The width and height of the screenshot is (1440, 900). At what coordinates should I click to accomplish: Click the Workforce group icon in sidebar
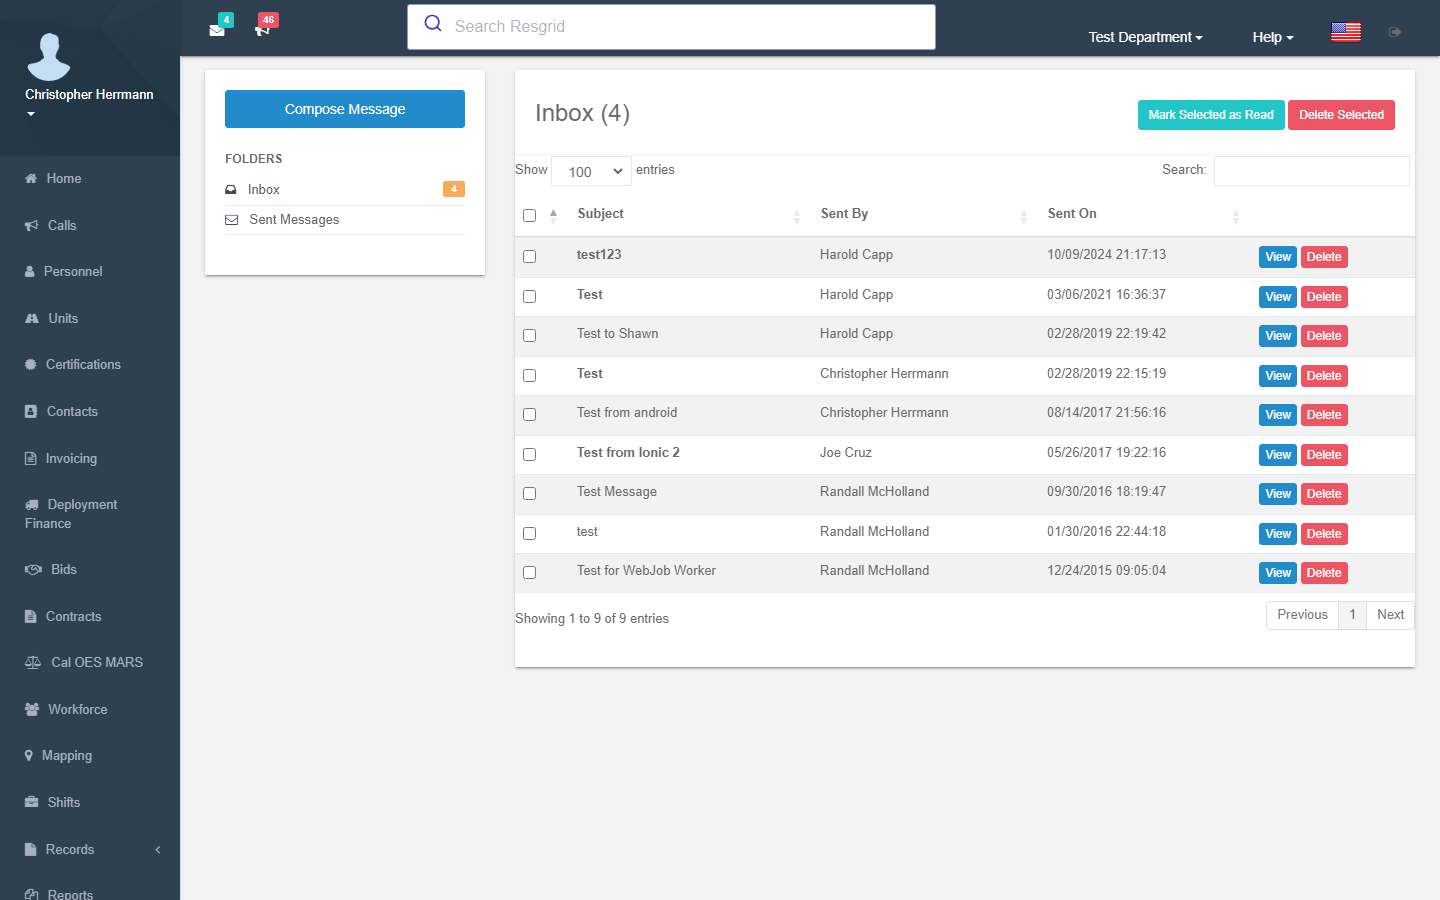[x=32, y=709]
